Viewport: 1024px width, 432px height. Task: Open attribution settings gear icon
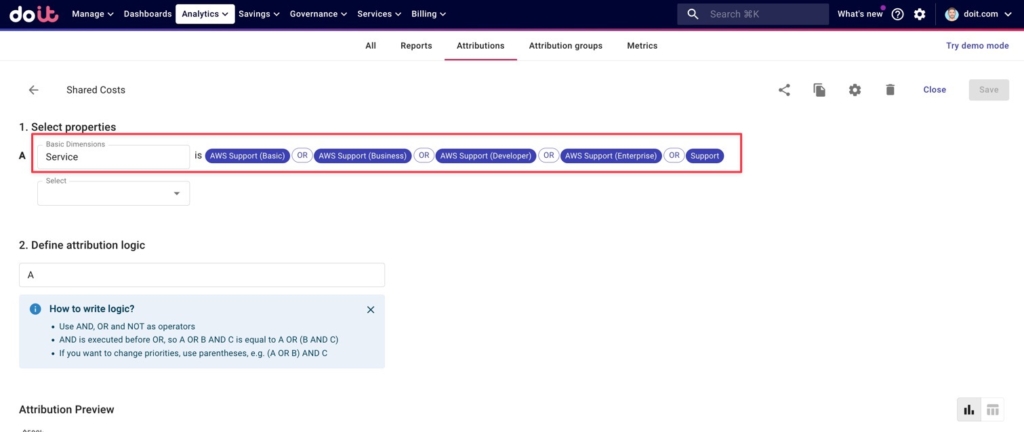[x=854, y=90]
